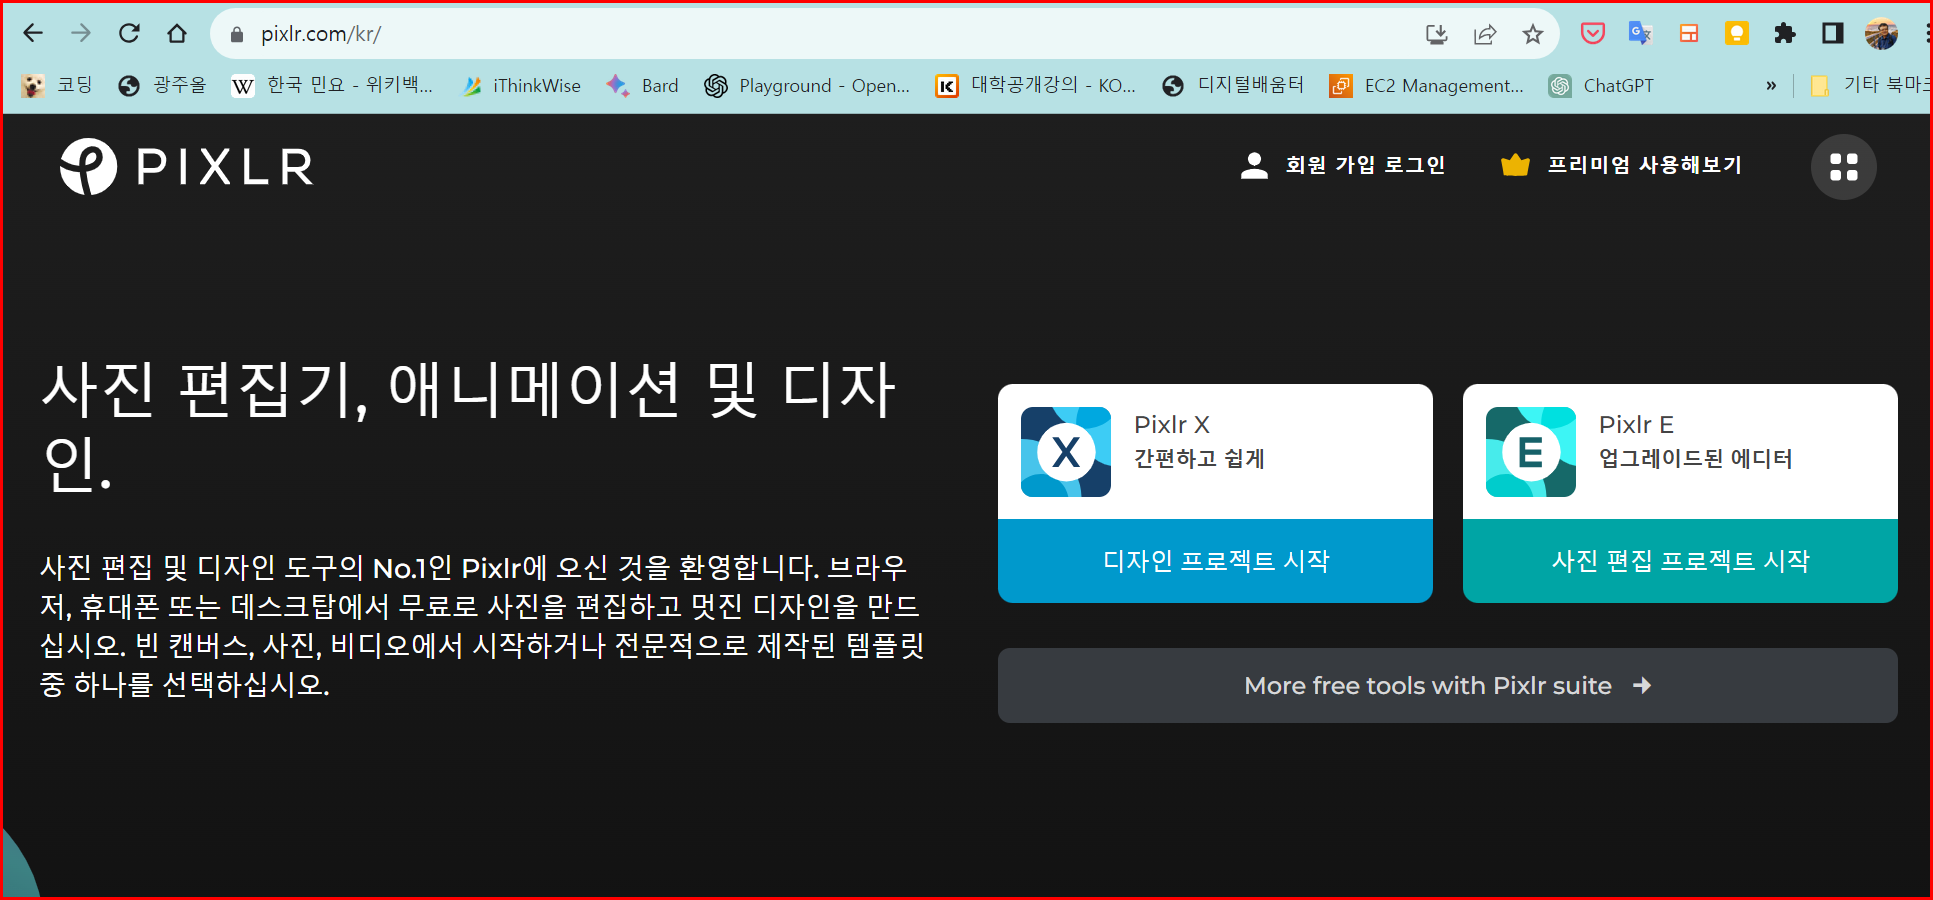Open Google Translate extension icon
The height and width of the screenshot is (900, 1933).
coord(1641,34)
